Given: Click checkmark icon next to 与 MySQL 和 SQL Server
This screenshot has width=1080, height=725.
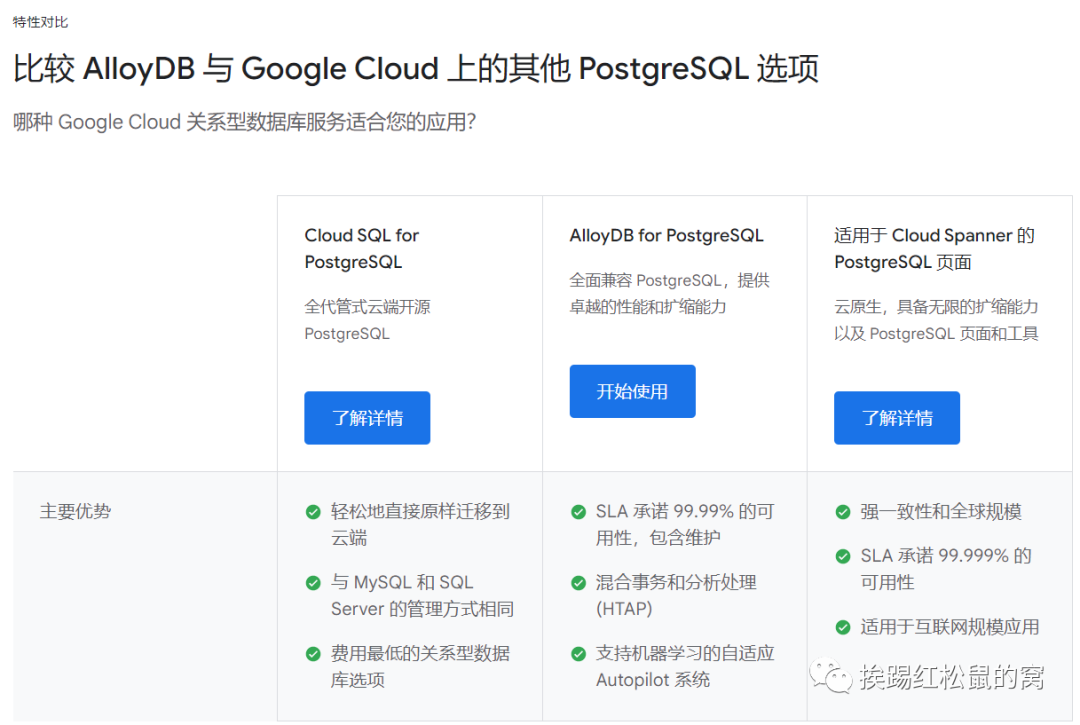Looking at the screenshot, I should (x=313, y=583).
